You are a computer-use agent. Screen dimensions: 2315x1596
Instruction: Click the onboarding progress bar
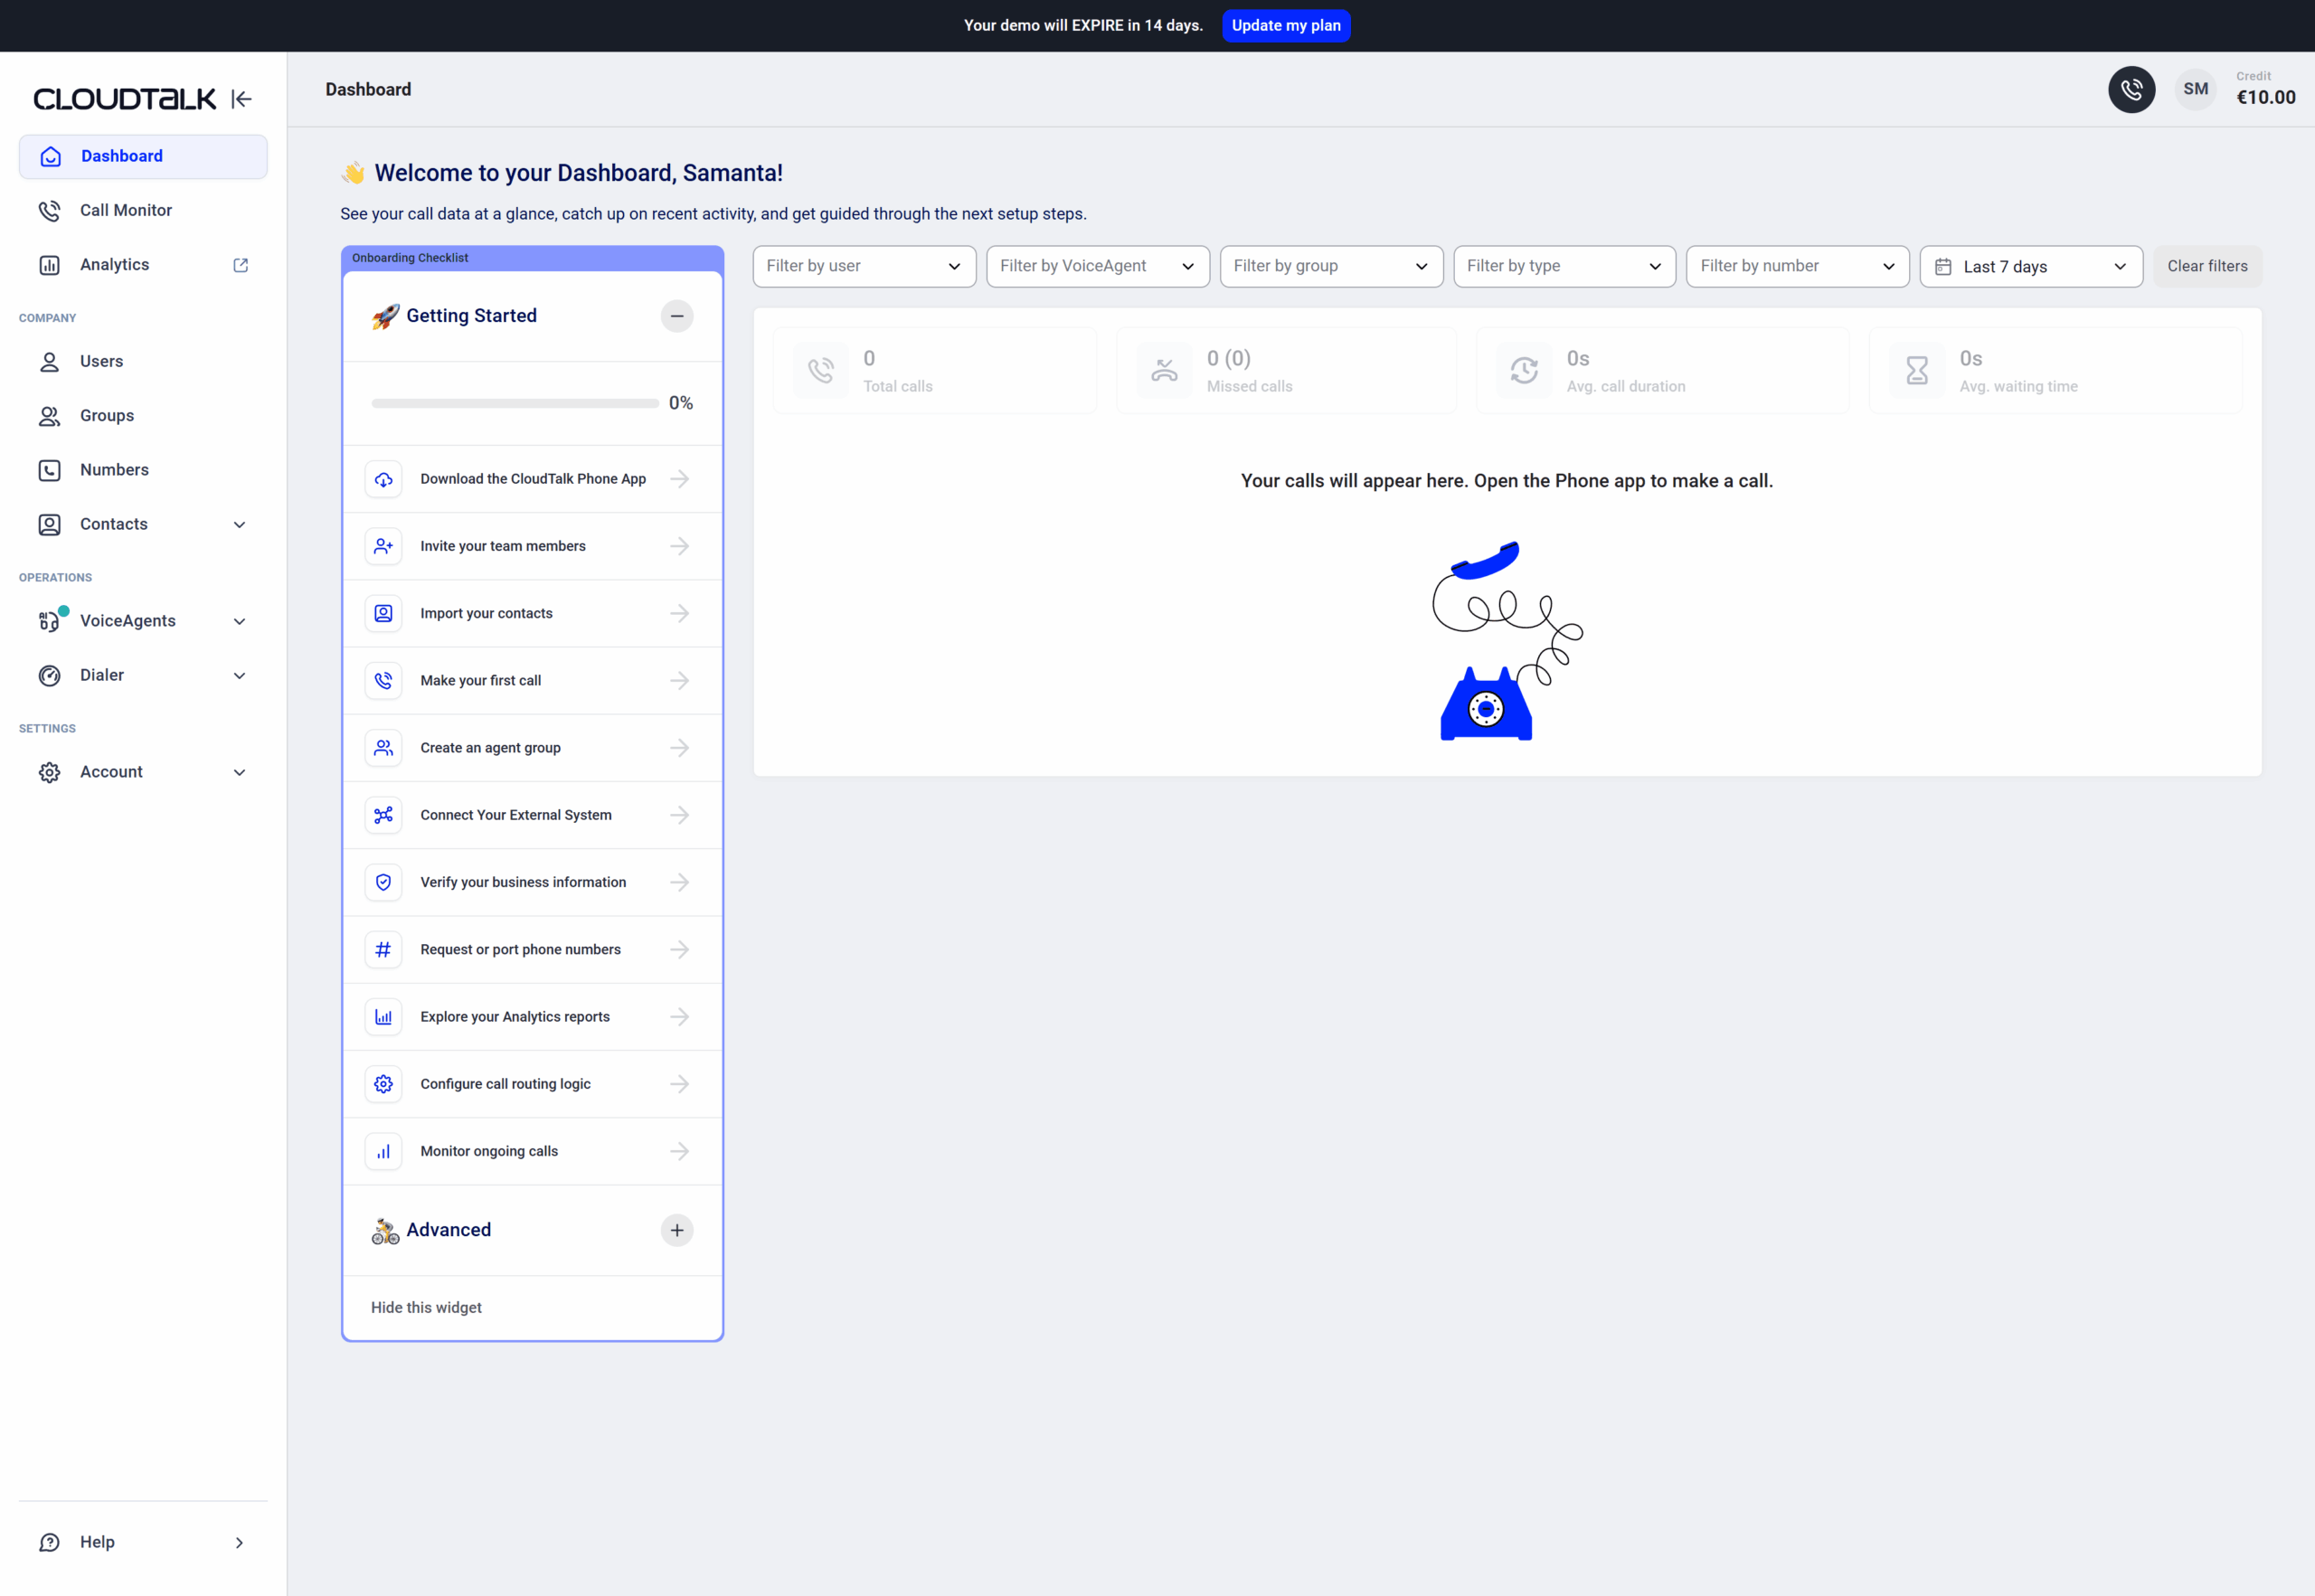(515, 404)
